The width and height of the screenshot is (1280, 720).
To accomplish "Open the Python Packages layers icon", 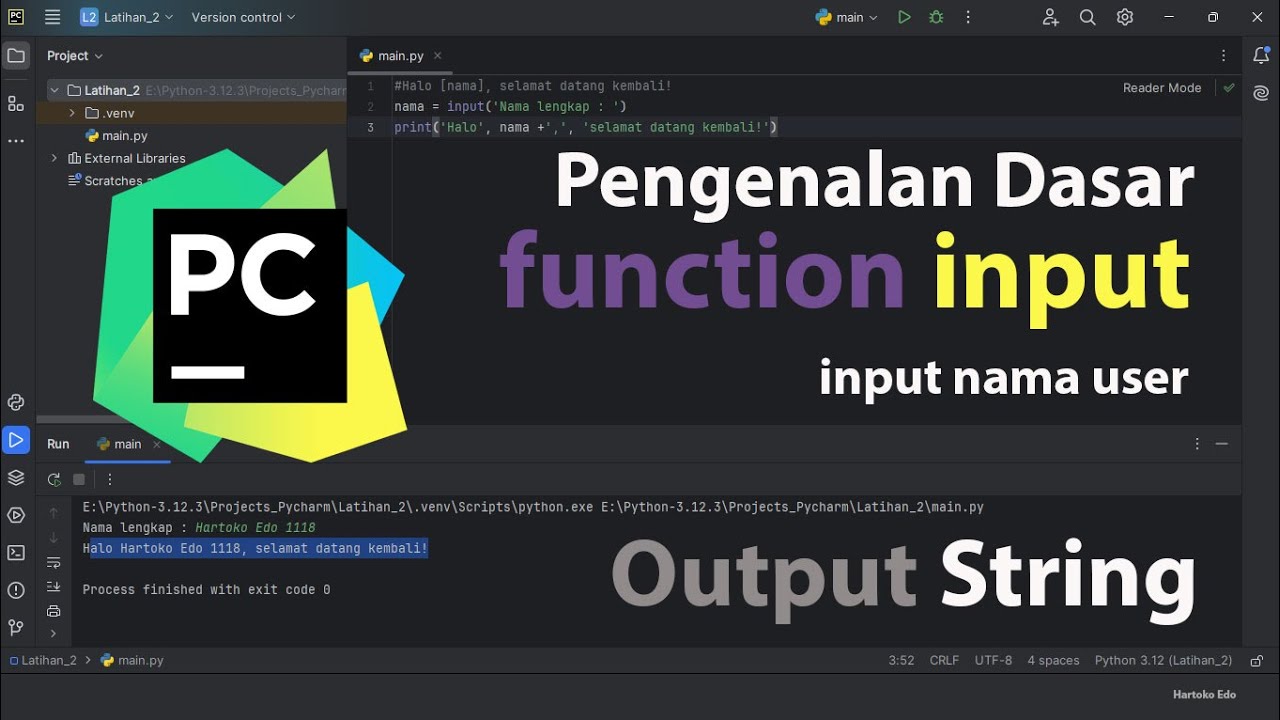I will [x=16, y=477].
